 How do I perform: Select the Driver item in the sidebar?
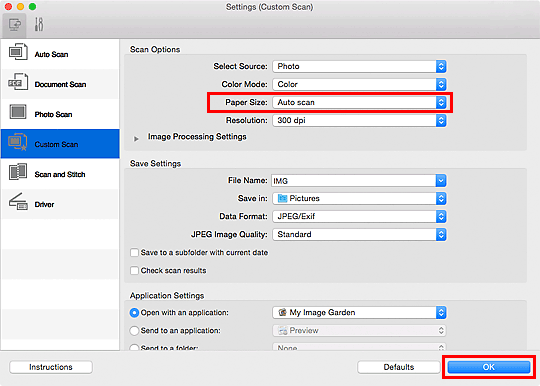[x=60, y=204]
